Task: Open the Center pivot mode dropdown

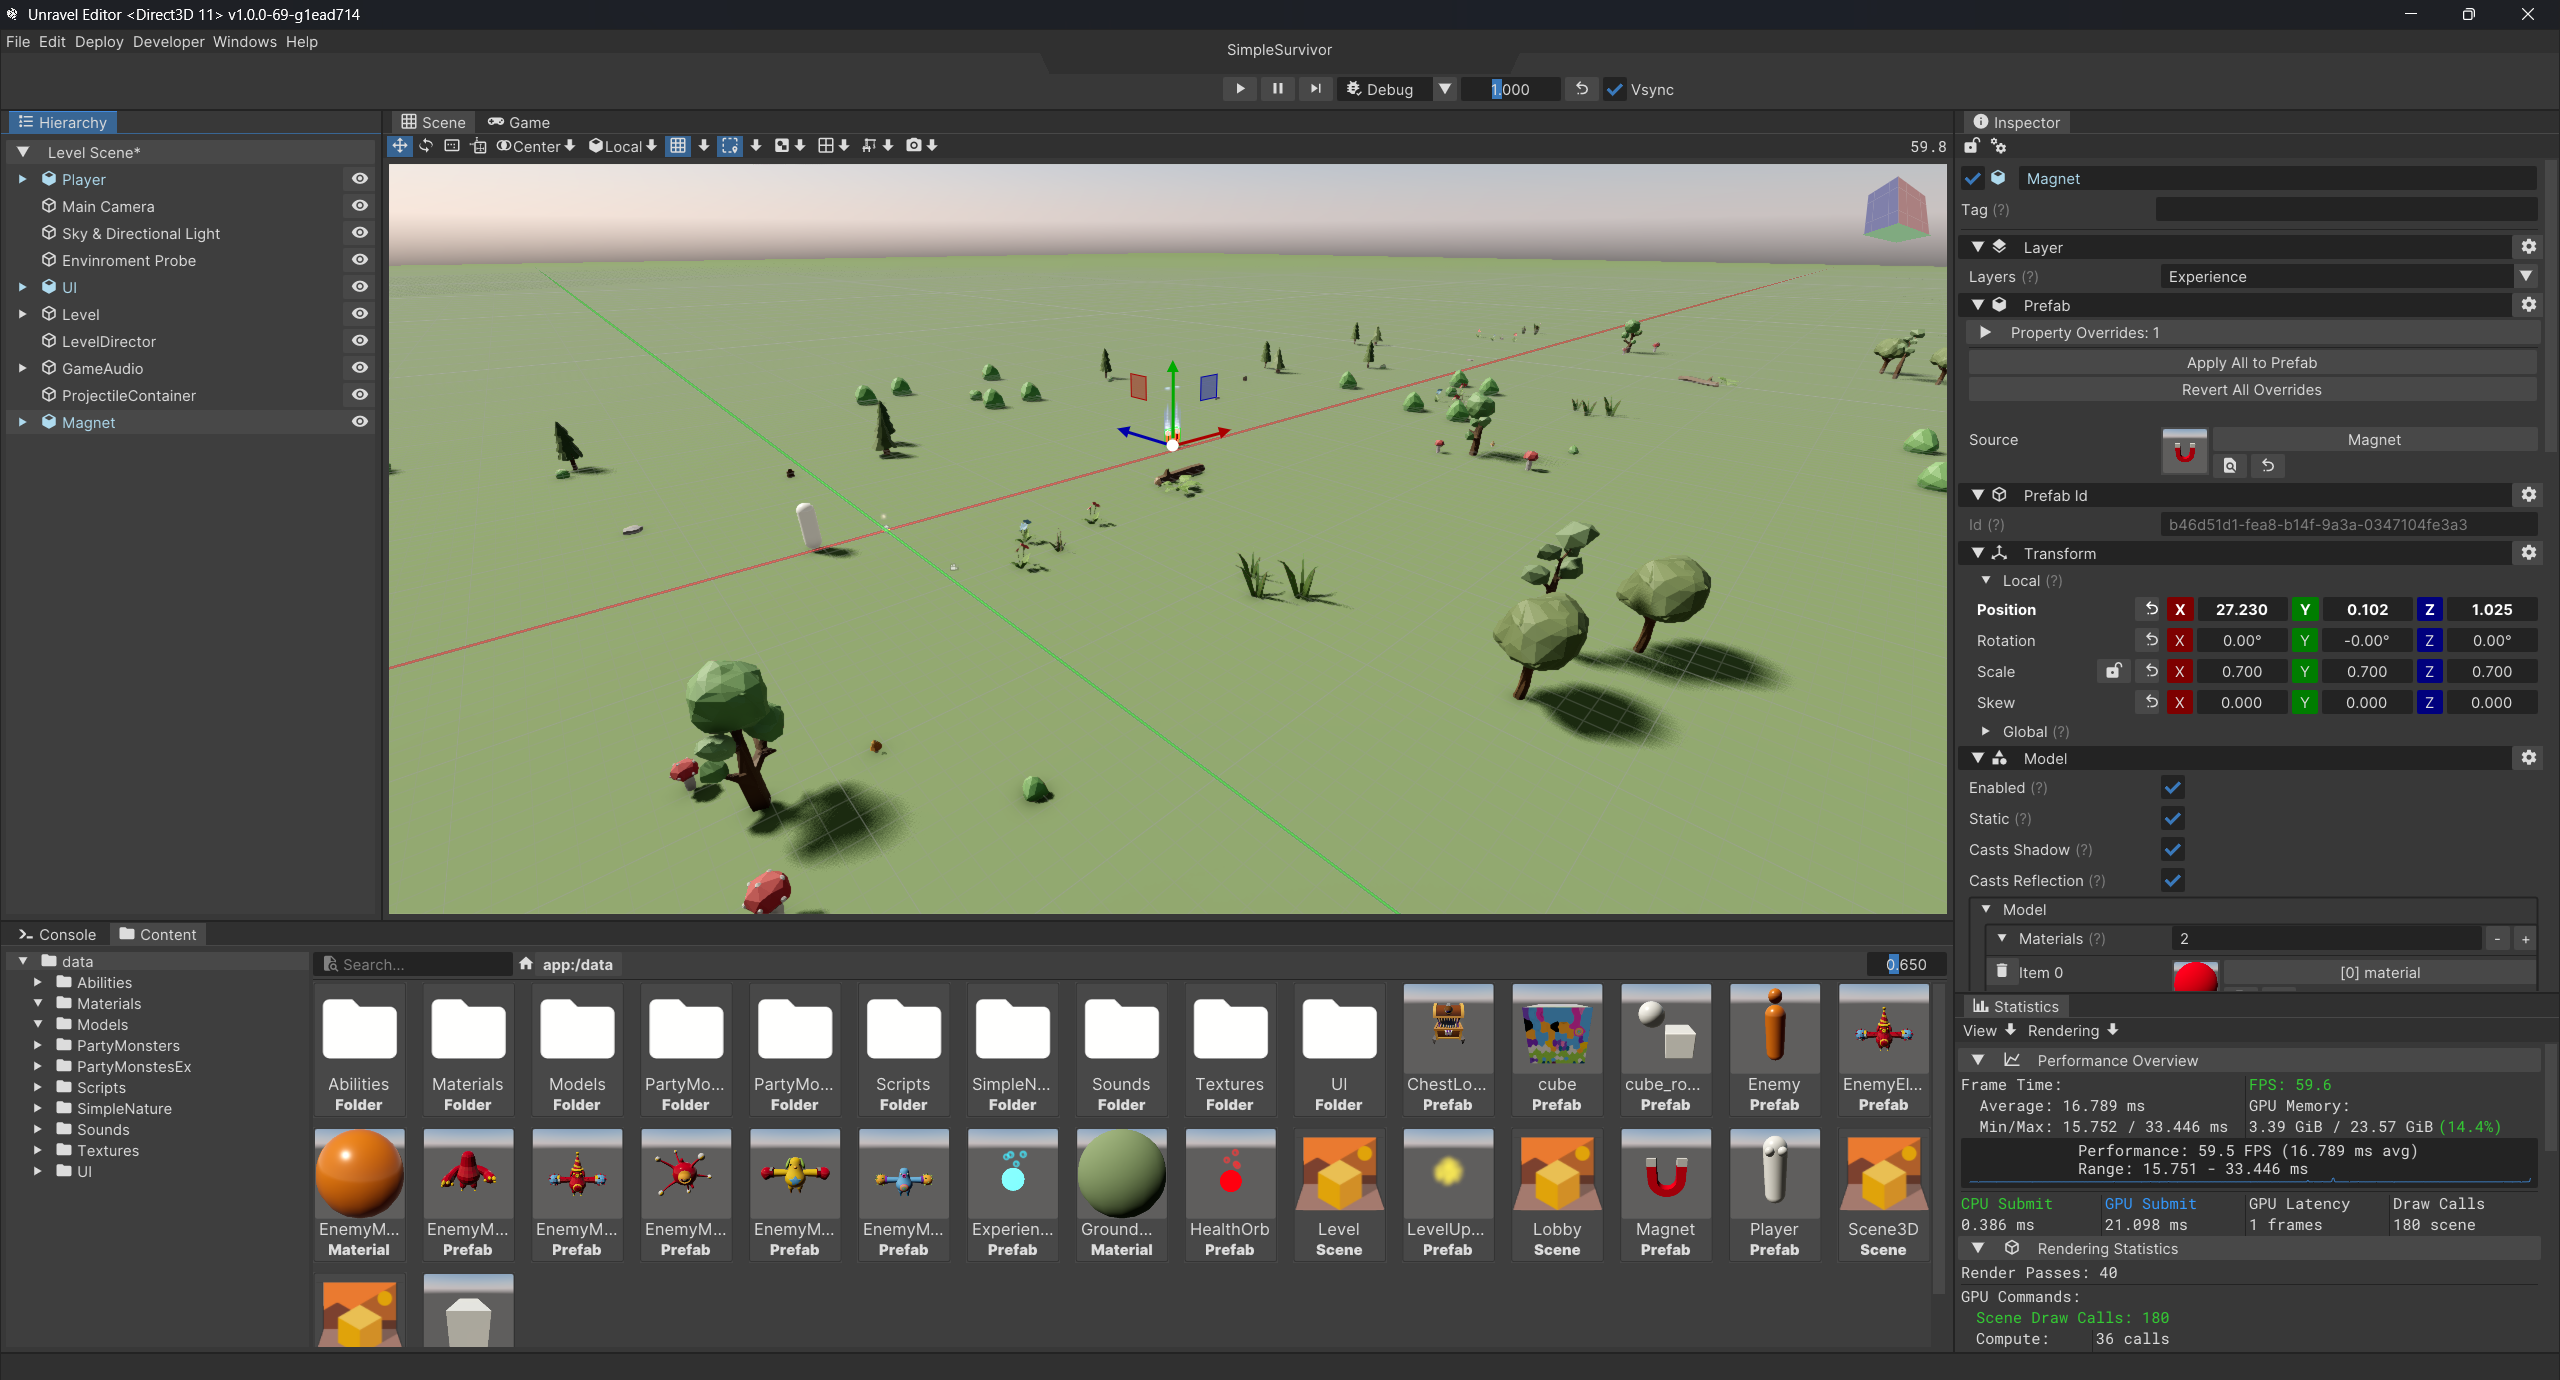Action: [535, 145]
